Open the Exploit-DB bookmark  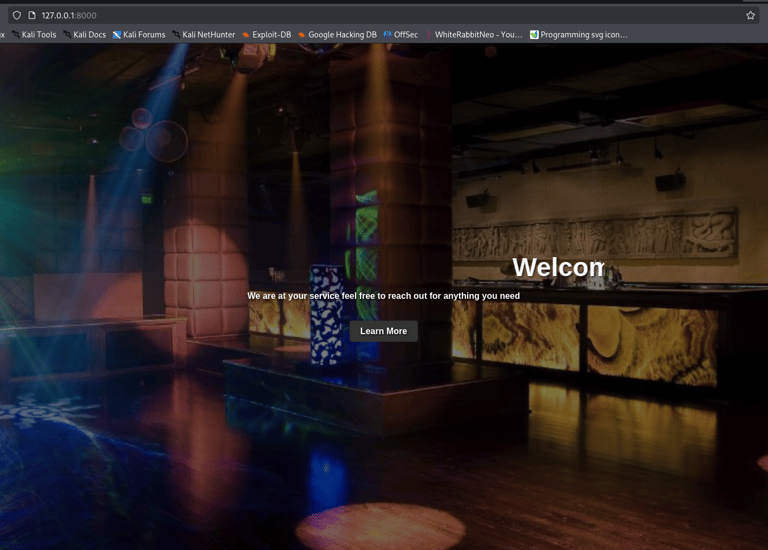(x=267, y=35)
